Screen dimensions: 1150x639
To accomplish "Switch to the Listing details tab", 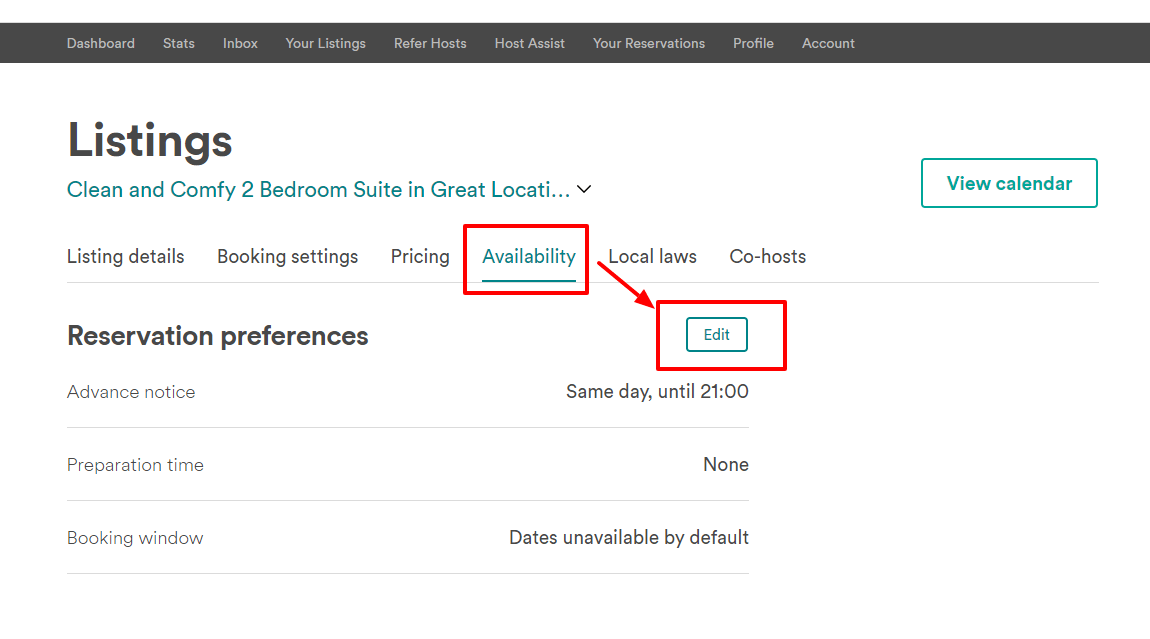I will (x=125, y=257).
